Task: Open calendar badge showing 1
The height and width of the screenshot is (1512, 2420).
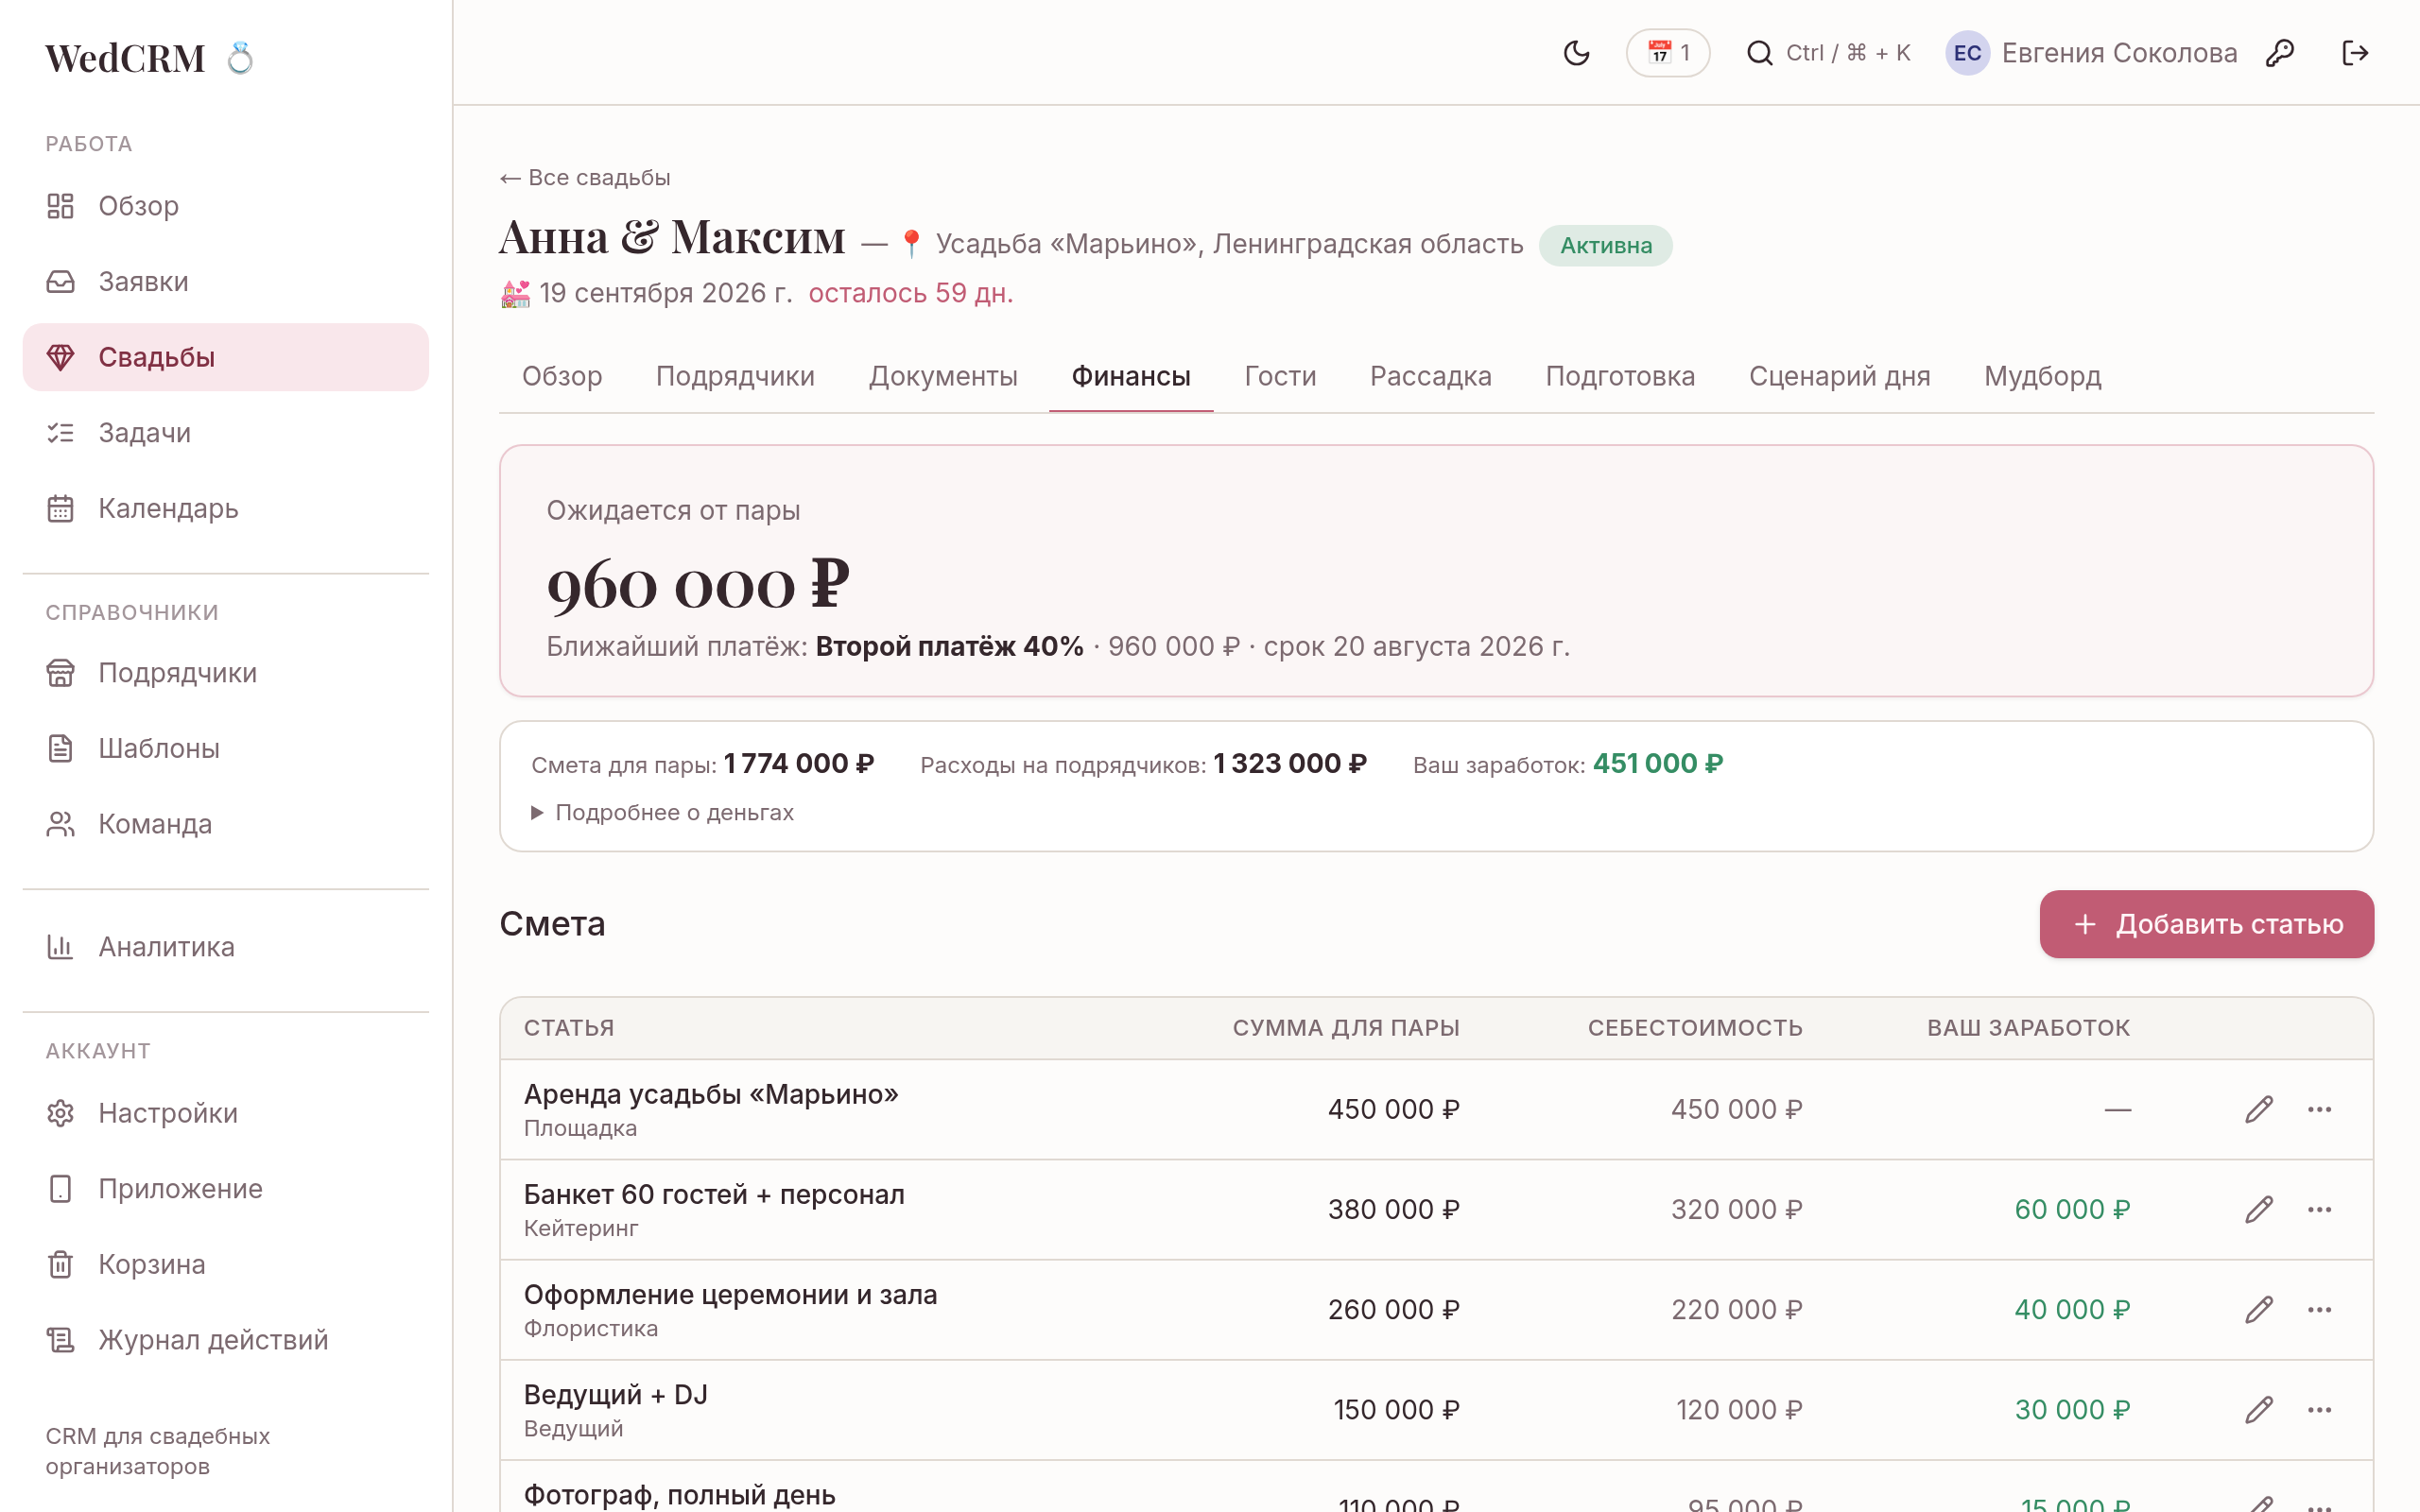Action: point(1668,53)
